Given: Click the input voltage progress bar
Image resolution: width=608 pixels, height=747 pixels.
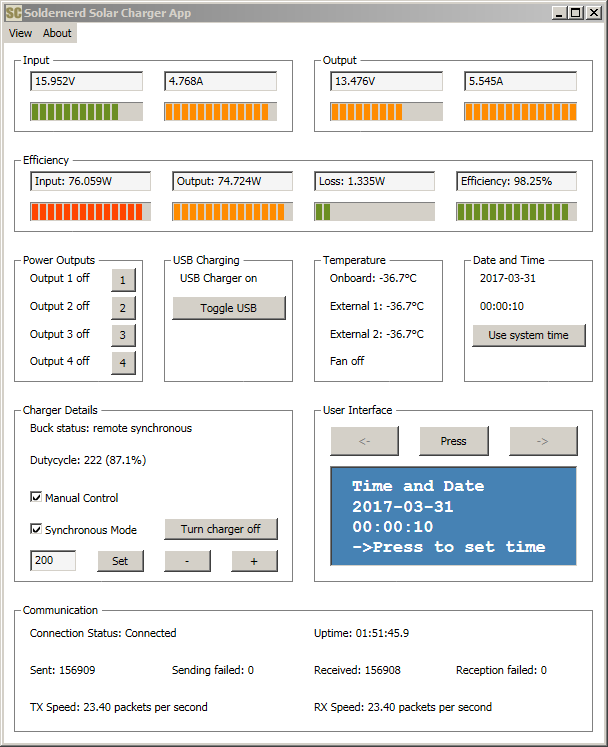Looking at the screenshot, I should point(86,111).
